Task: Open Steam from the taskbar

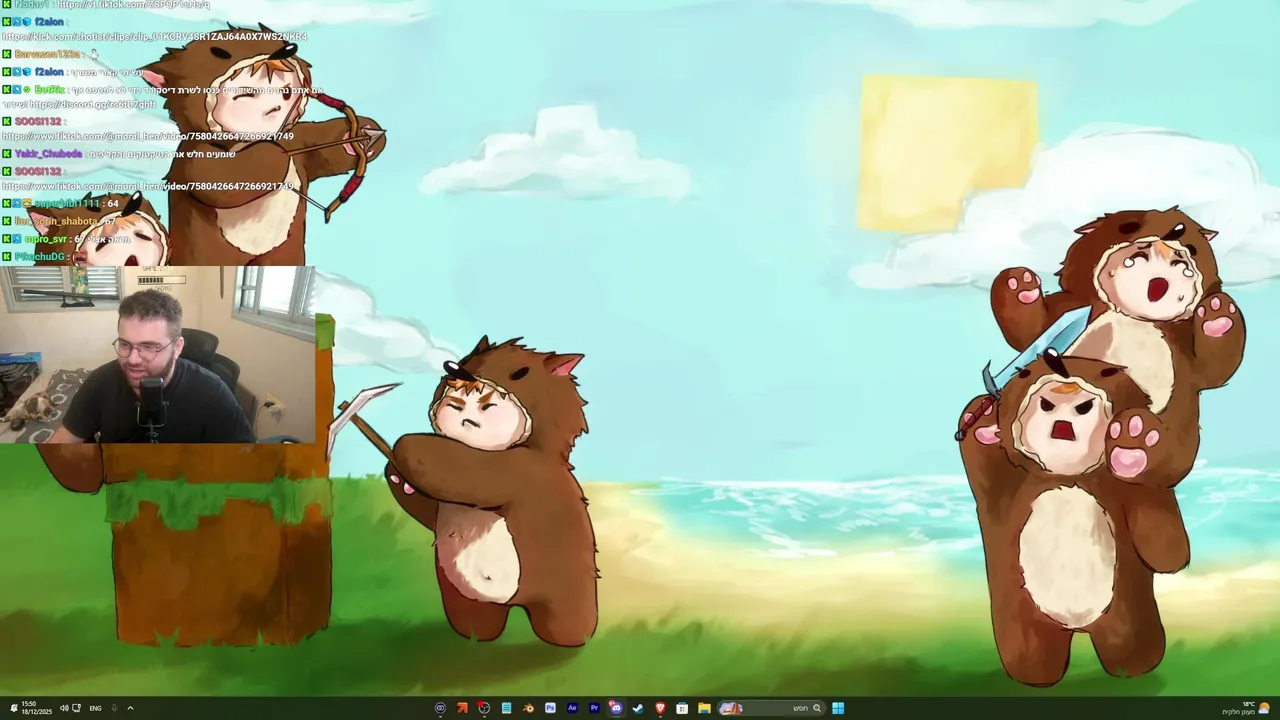Action: tap(638, 708)
